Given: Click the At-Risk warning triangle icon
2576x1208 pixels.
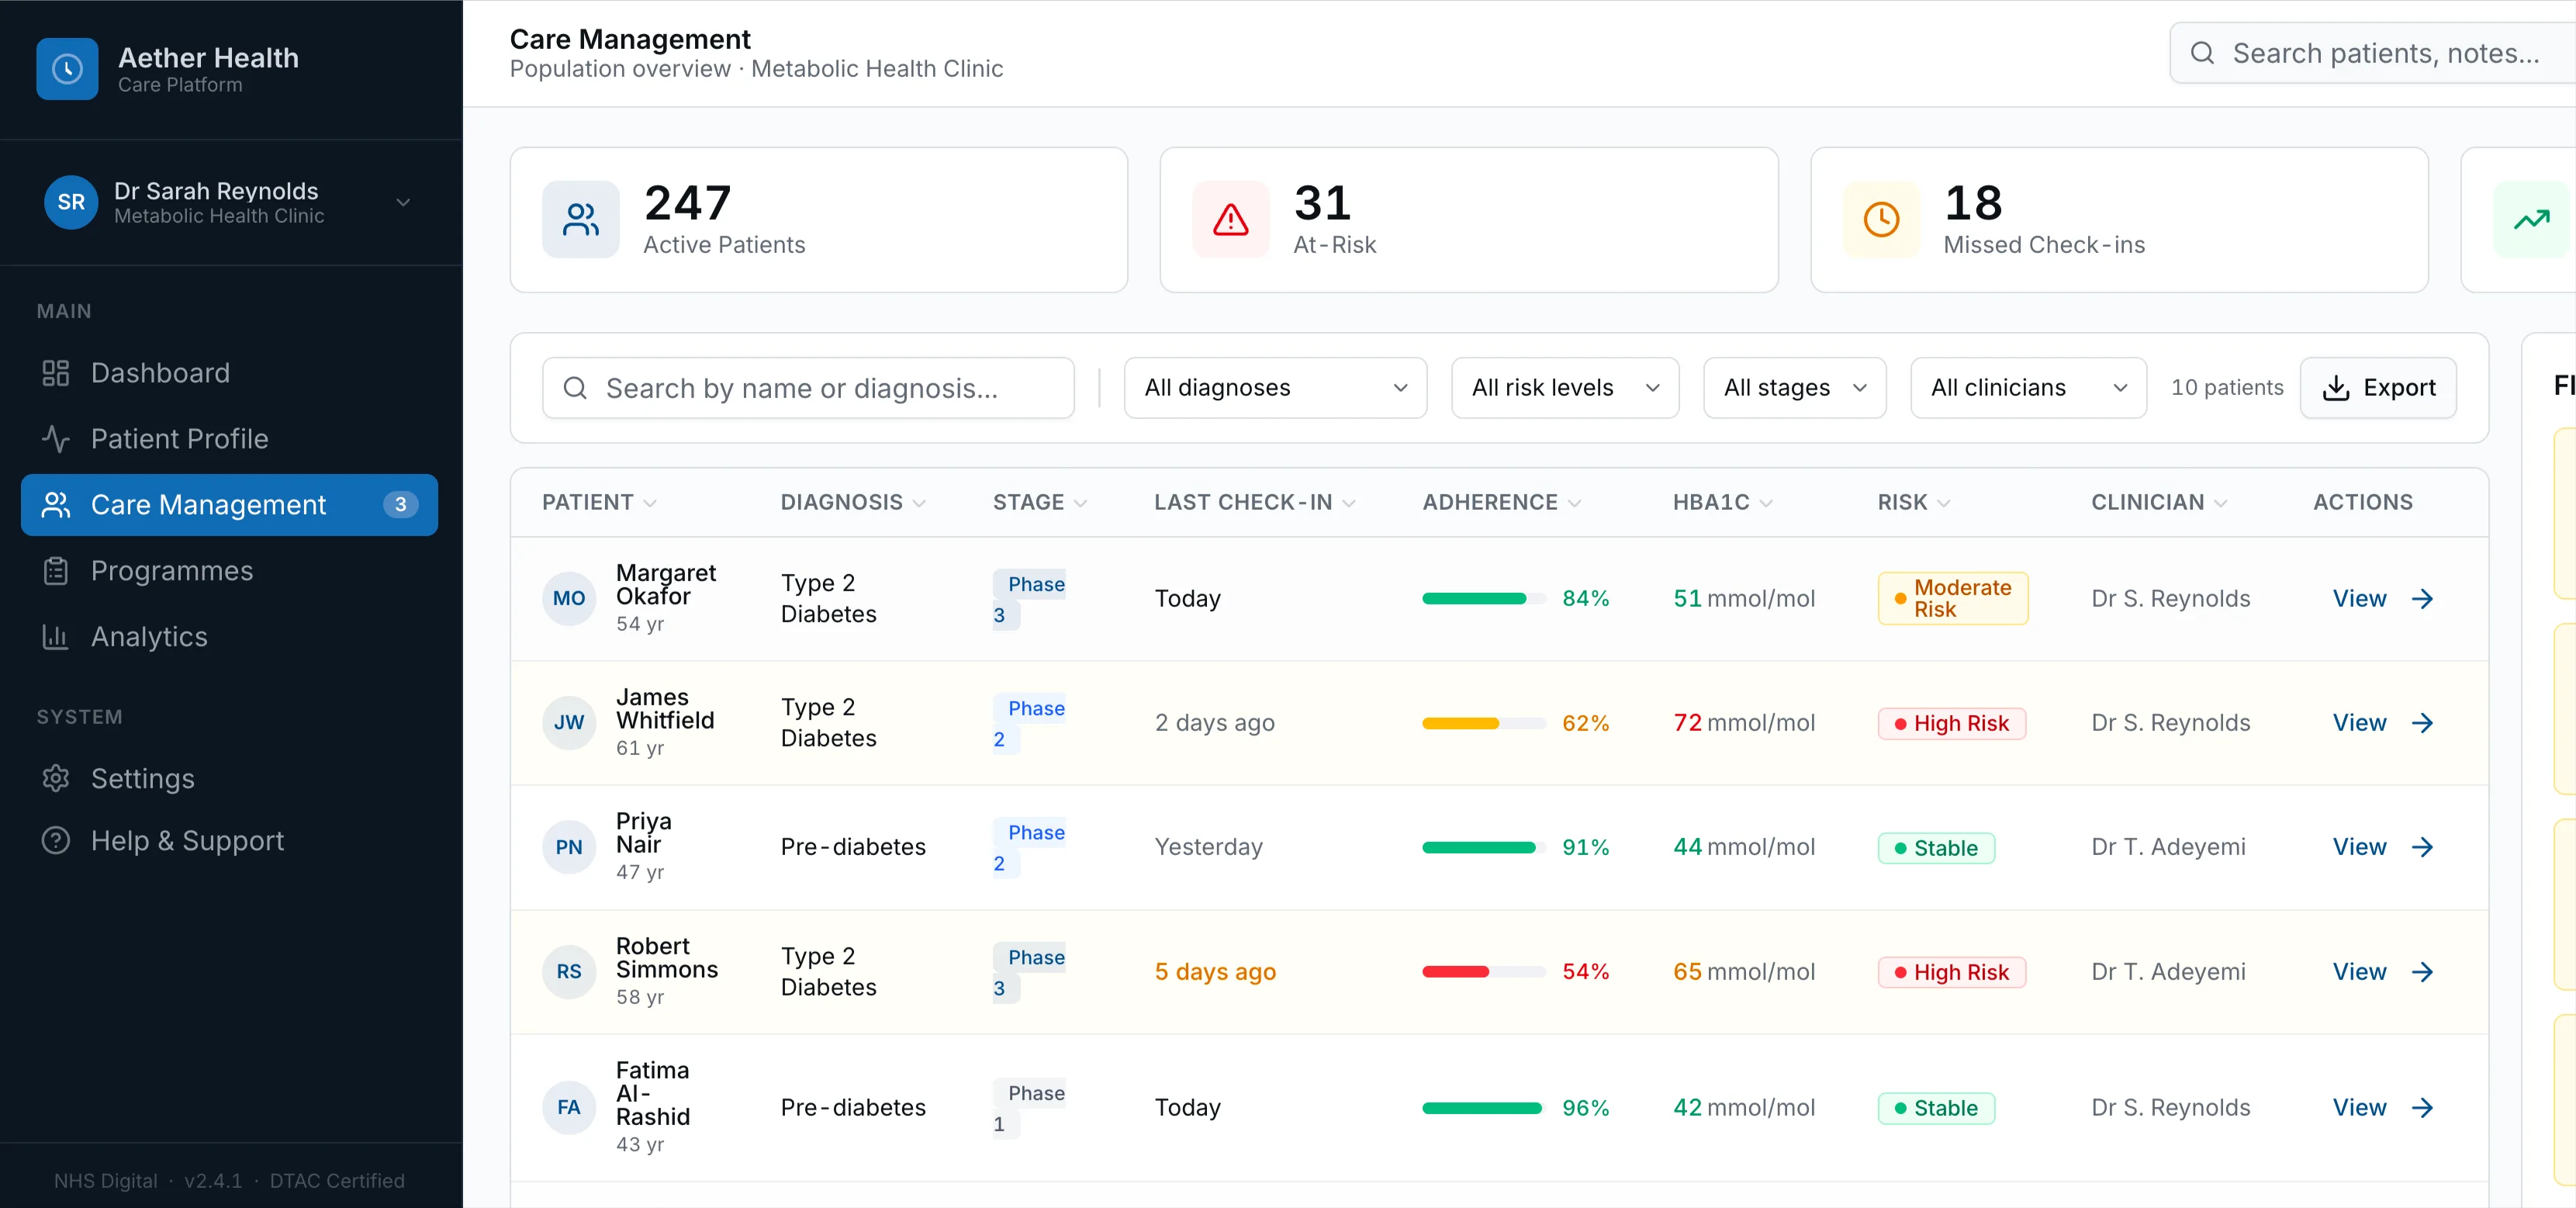Looking at the screenshot, I should coord(1229,220).
